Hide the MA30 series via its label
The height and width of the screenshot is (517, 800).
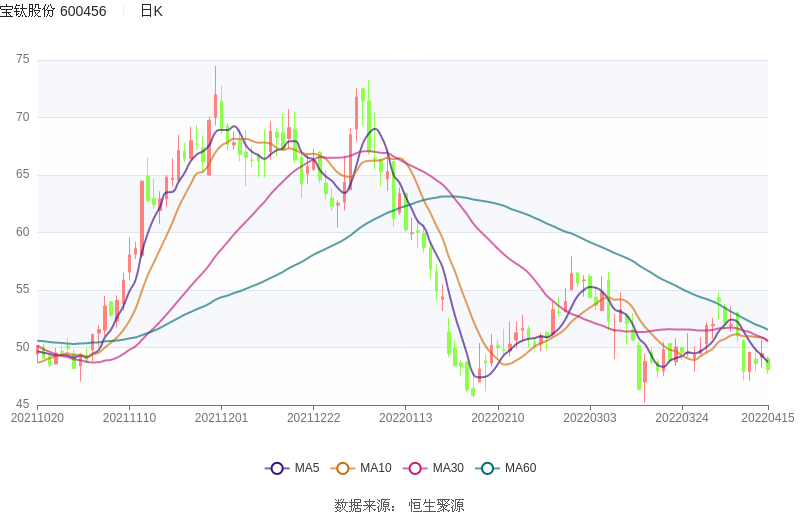(x=448, y=468)
